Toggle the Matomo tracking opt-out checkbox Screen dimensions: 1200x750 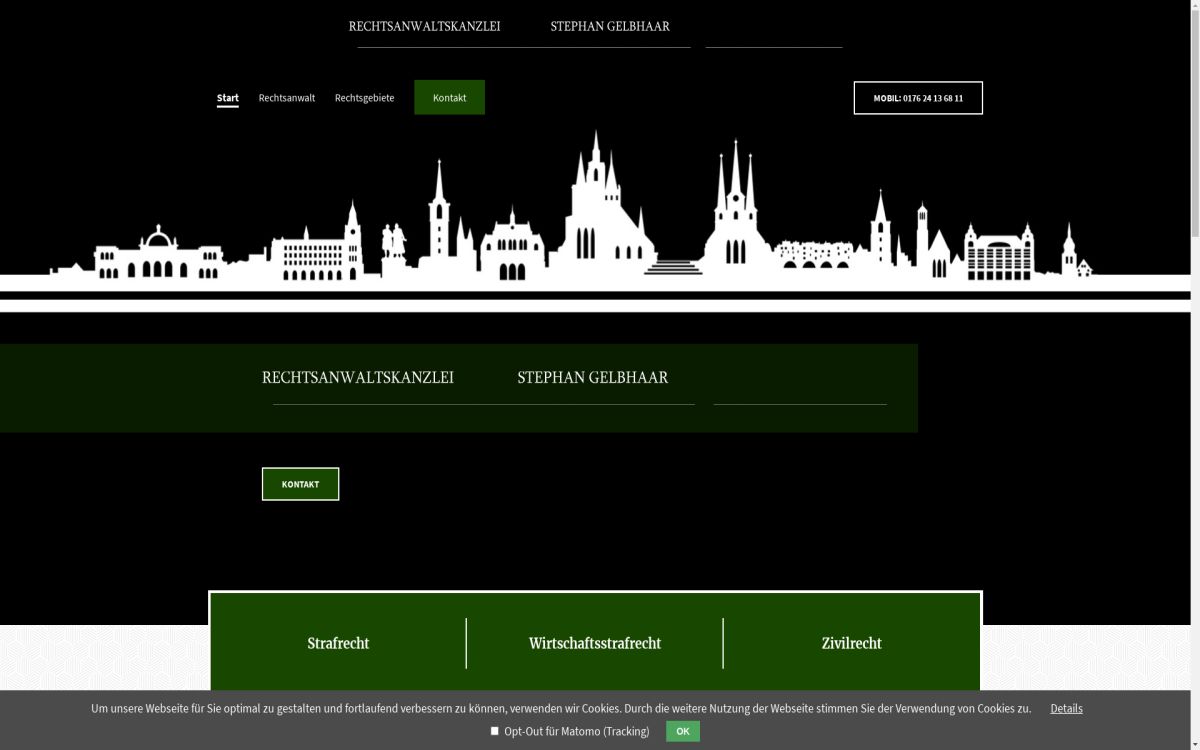tap(494, 731)
